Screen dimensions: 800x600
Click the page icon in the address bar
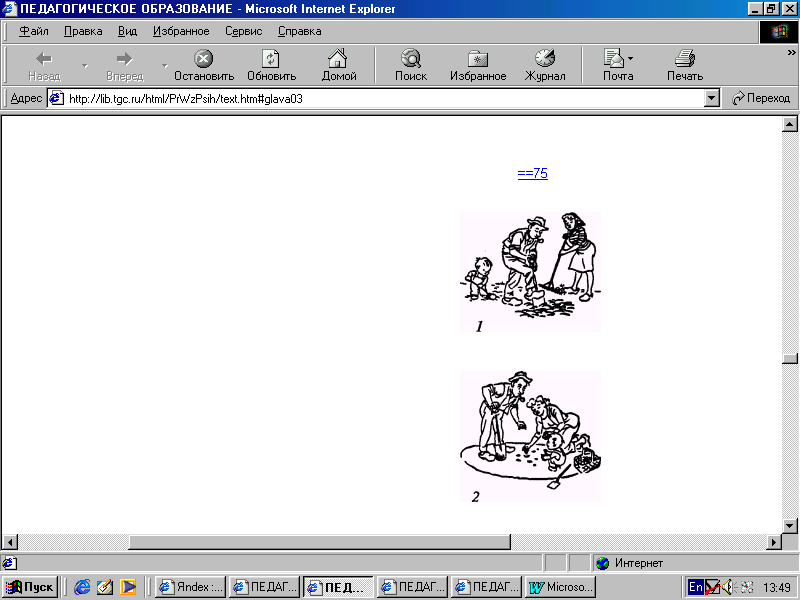click(56, 98)
